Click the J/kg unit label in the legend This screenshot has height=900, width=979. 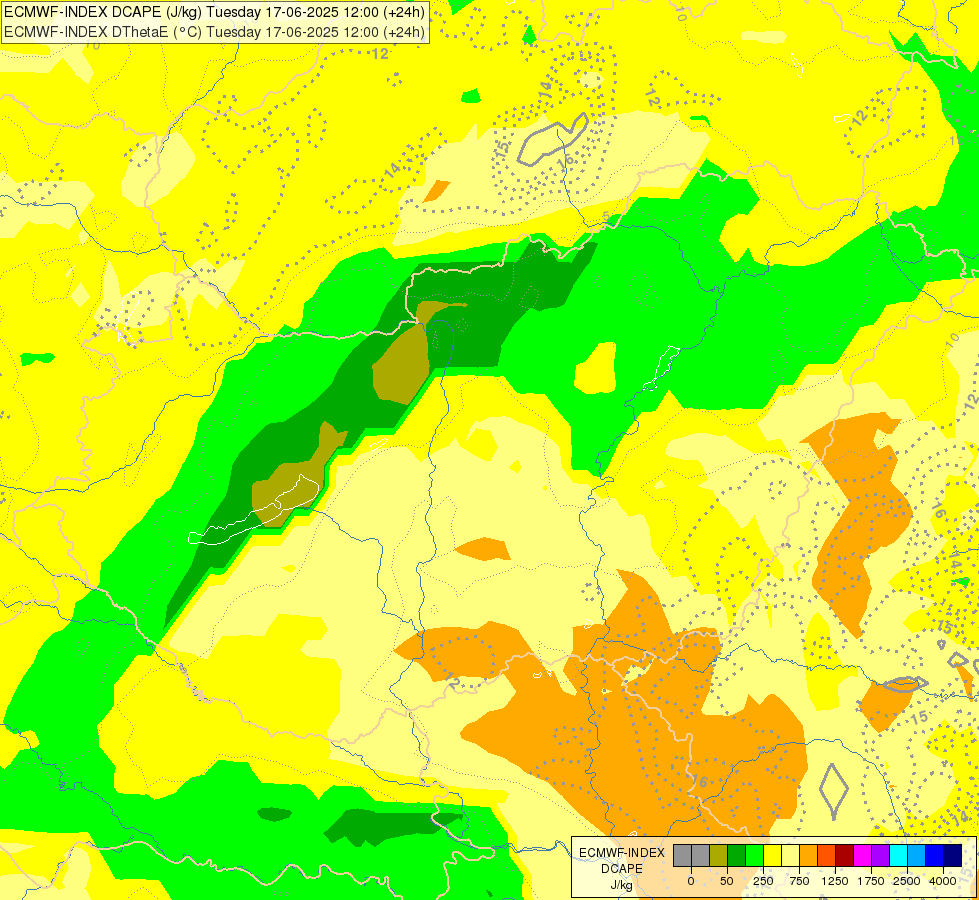tap(622, 885)
